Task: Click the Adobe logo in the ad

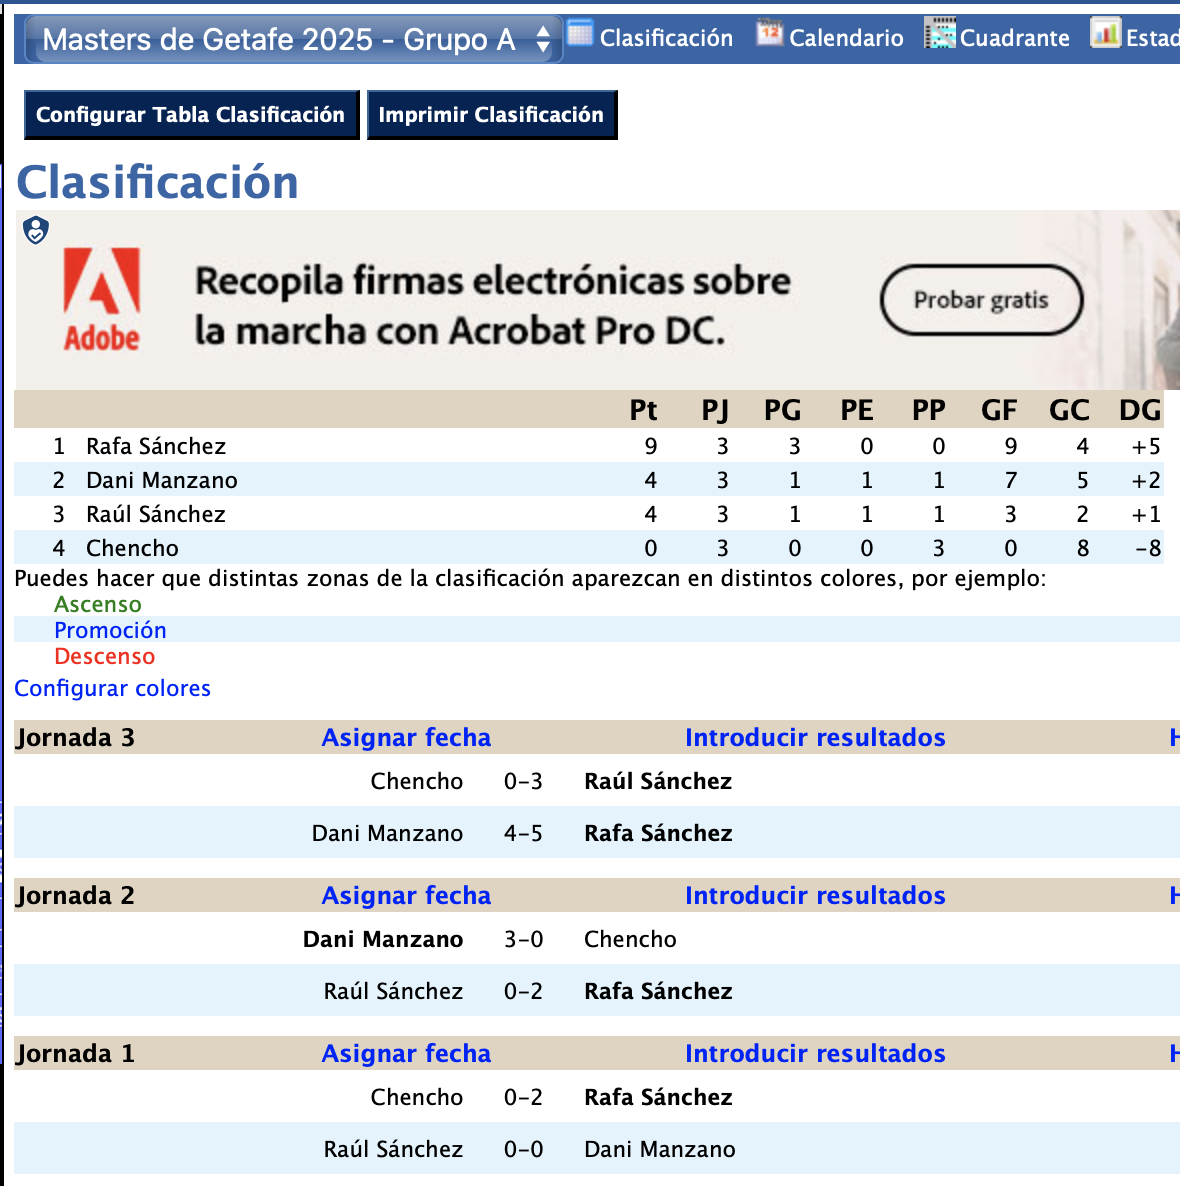Action: pos(102,300)
